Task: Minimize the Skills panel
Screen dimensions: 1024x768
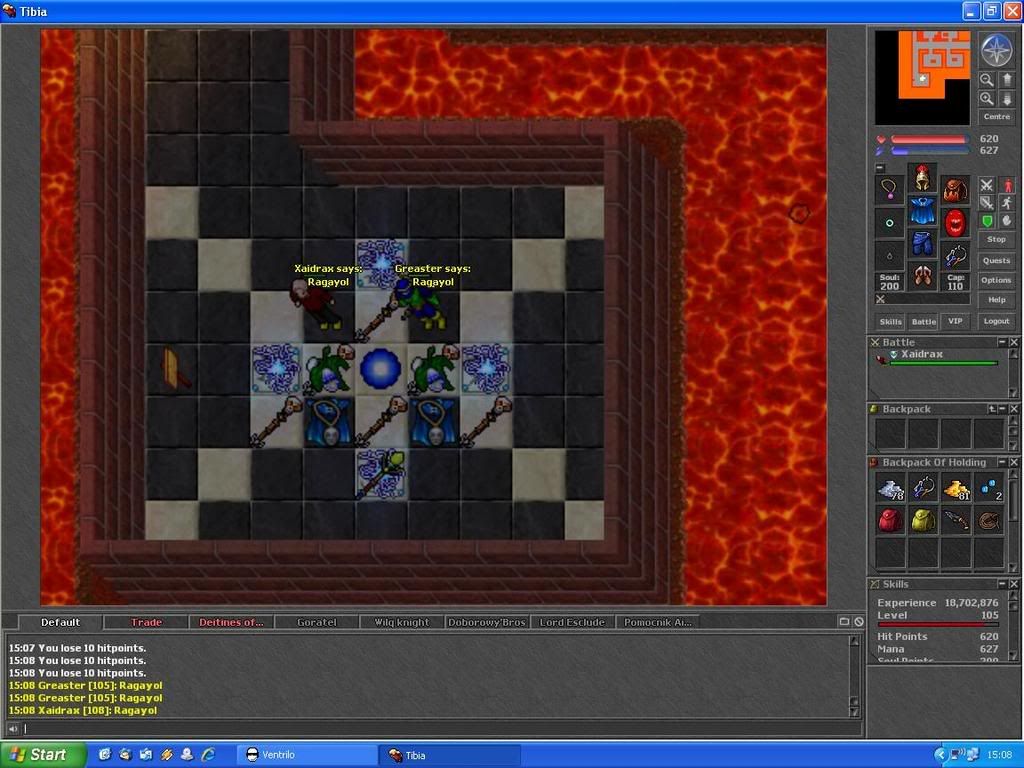Action: click(x=1002, y=584)
